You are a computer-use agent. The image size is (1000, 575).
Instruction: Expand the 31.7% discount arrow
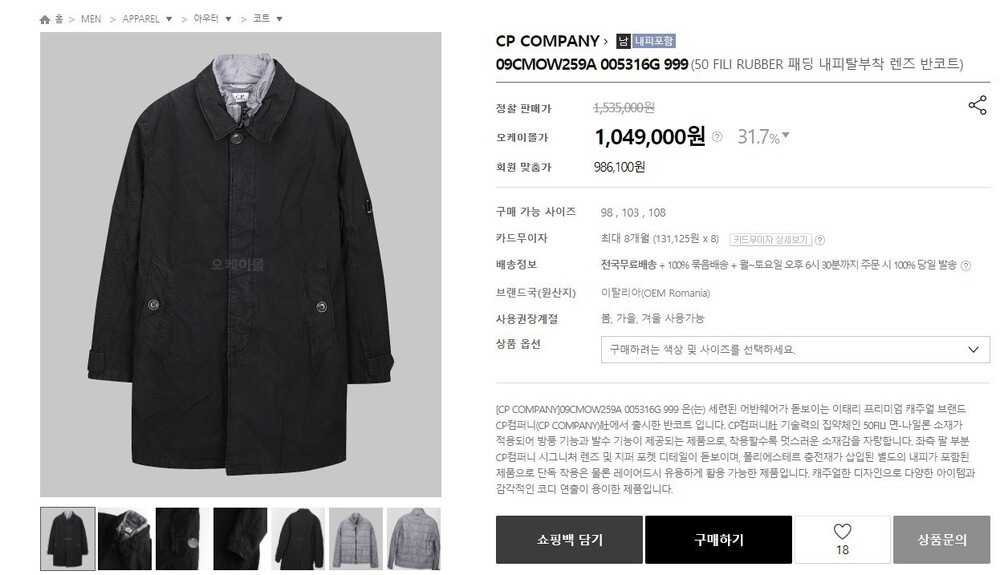tap(786, 135)
